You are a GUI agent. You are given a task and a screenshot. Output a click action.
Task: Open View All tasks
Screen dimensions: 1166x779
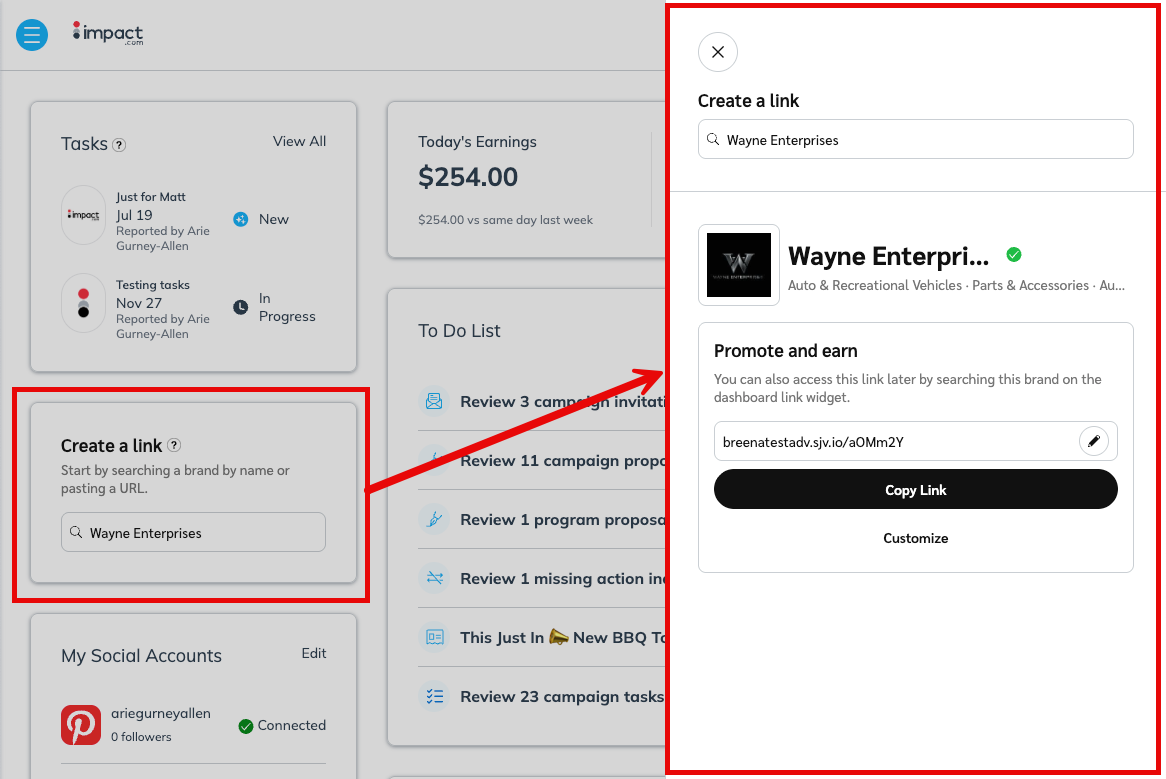pyautogui.click(x=299, y=141)
